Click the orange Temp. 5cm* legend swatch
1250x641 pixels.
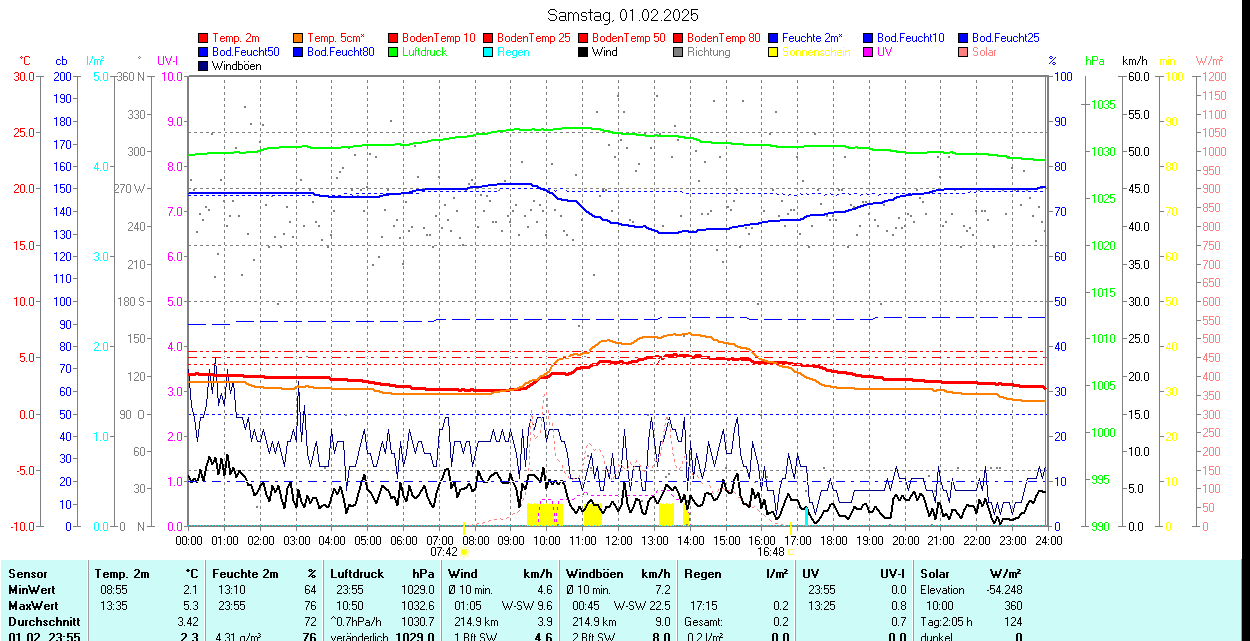(299, 38)
